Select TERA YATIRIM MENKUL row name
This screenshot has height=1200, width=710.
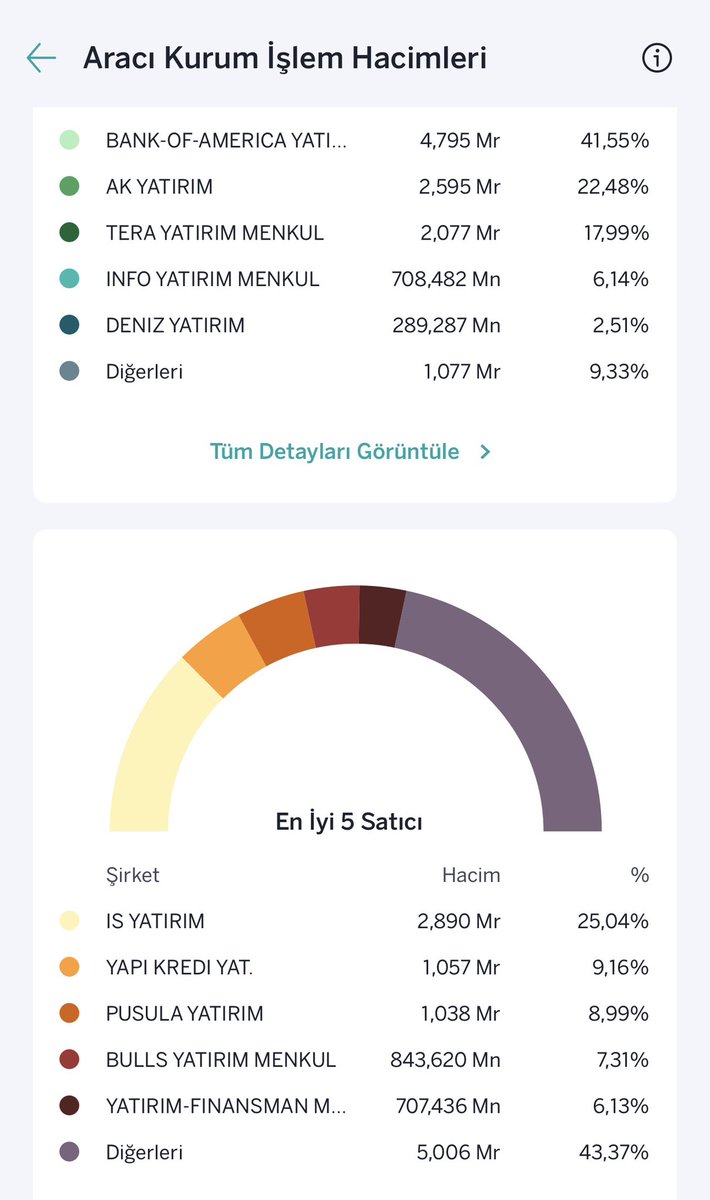[x=215, y=233]
